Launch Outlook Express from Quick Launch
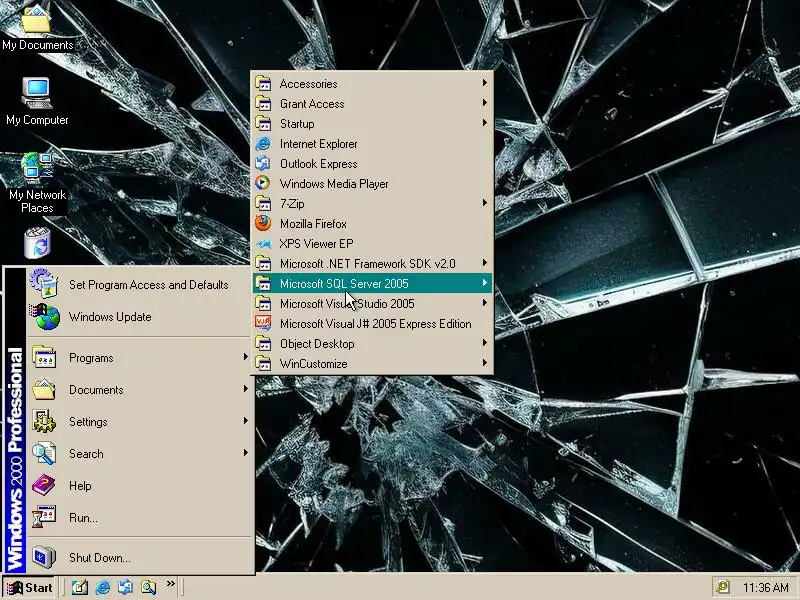The height and width of the screenshot is (600, 800). coord(126,587)
